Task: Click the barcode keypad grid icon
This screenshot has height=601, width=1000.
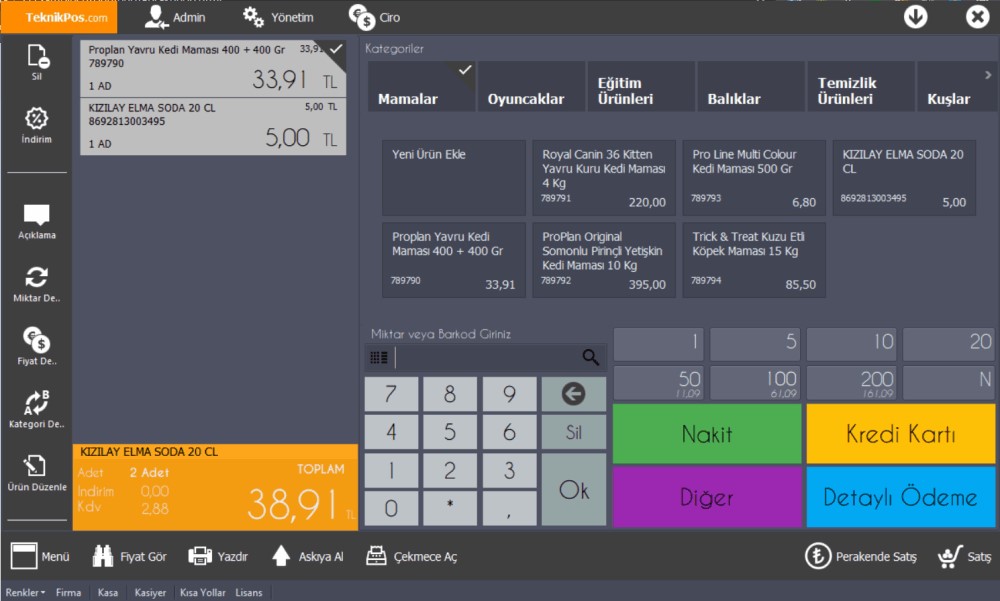Action: (x=379, y=358)
